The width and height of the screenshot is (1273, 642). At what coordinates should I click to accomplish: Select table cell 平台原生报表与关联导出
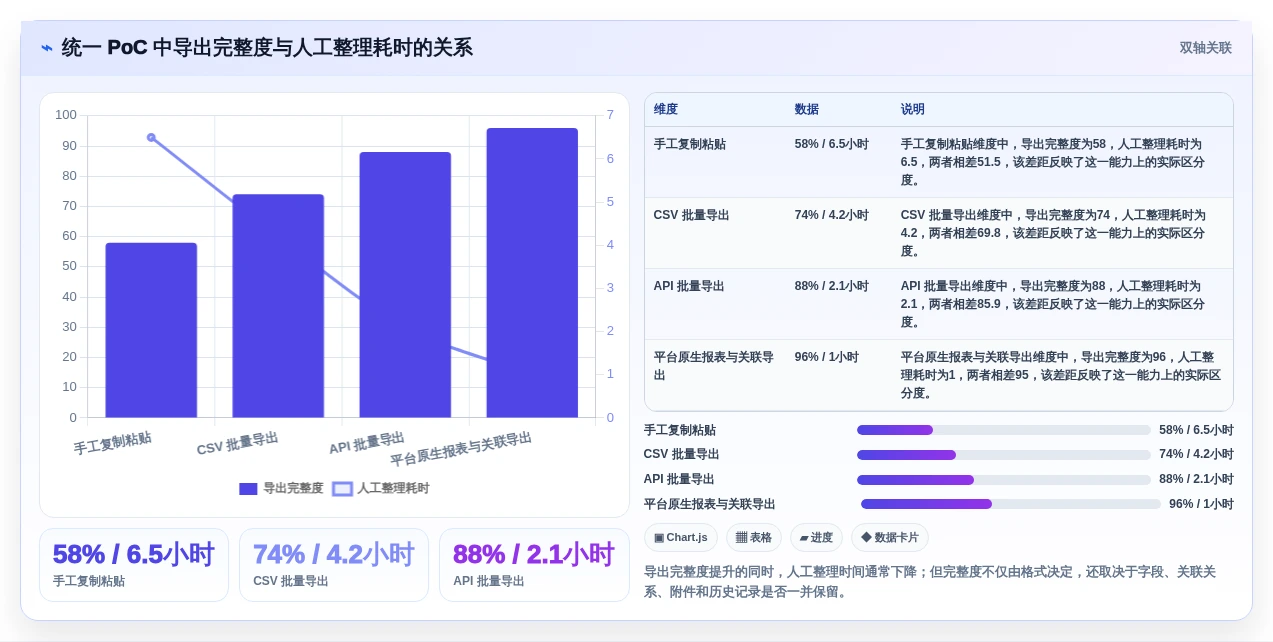point(714,366)
